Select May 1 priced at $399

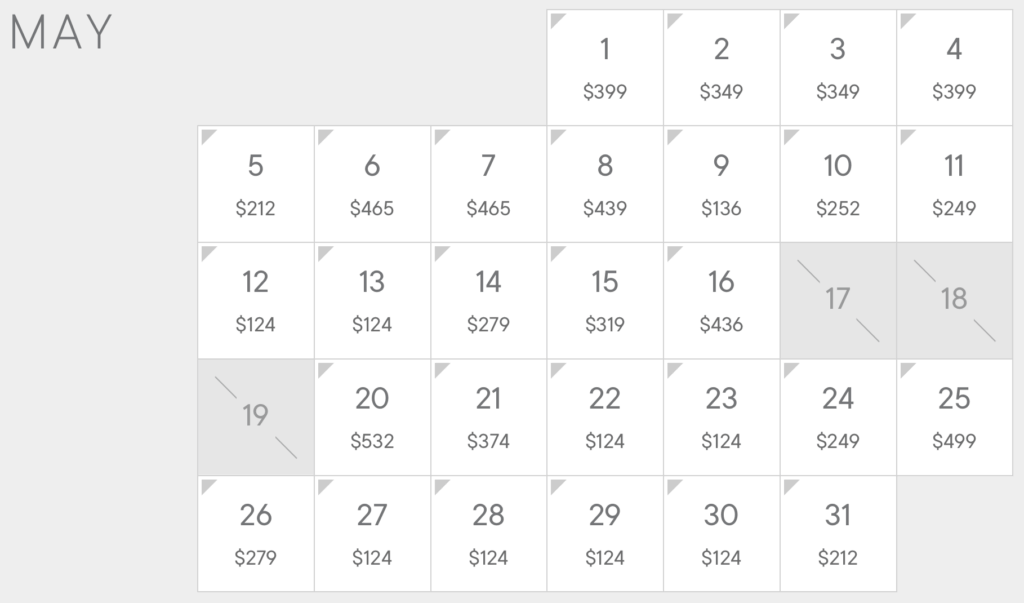605,67
